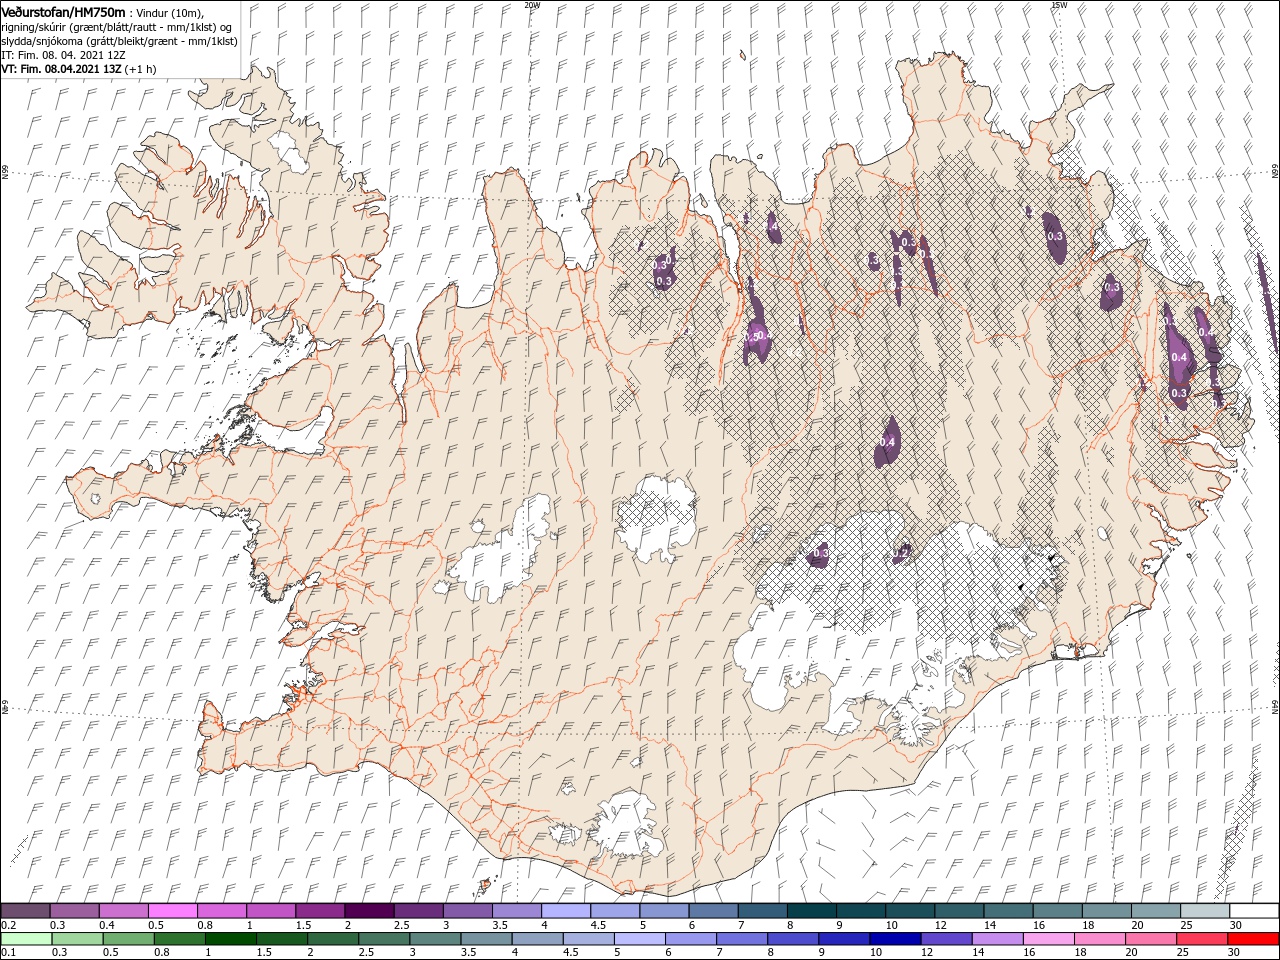1280x960 pixels.
Task: Pick the rain legend swatch for 0.8–1 mm
Action: 179,939
